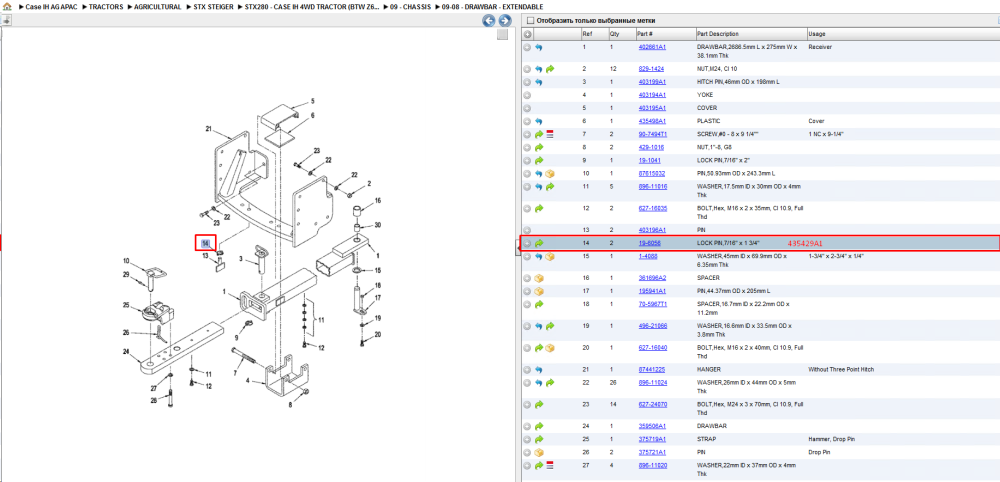
Task: Toggle the round select button for row 25 STRAP
Action: point(527,439)
